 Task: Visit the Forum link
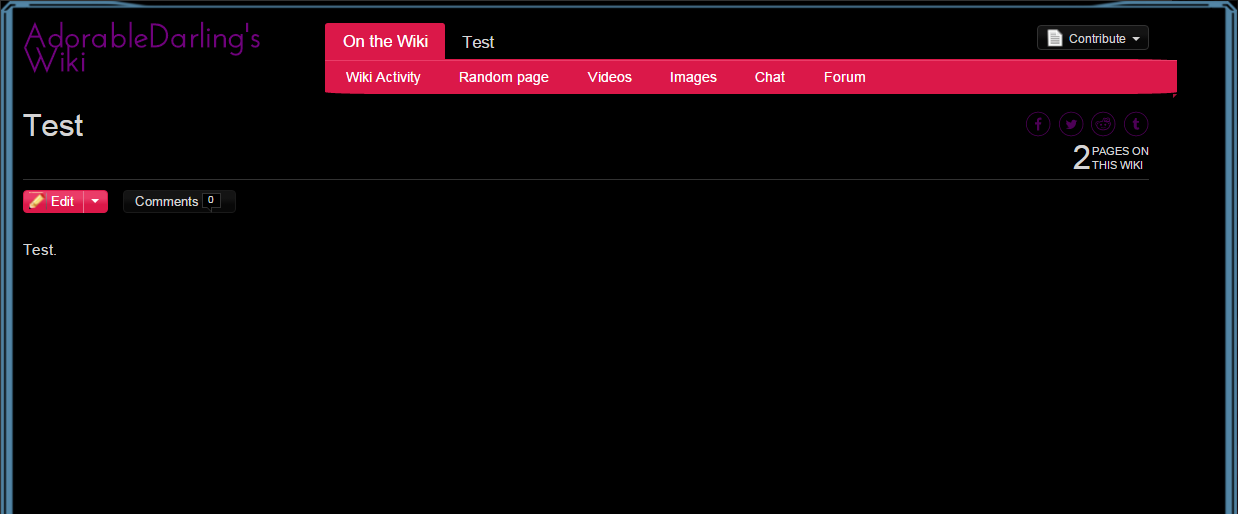(x=845, y=77)
